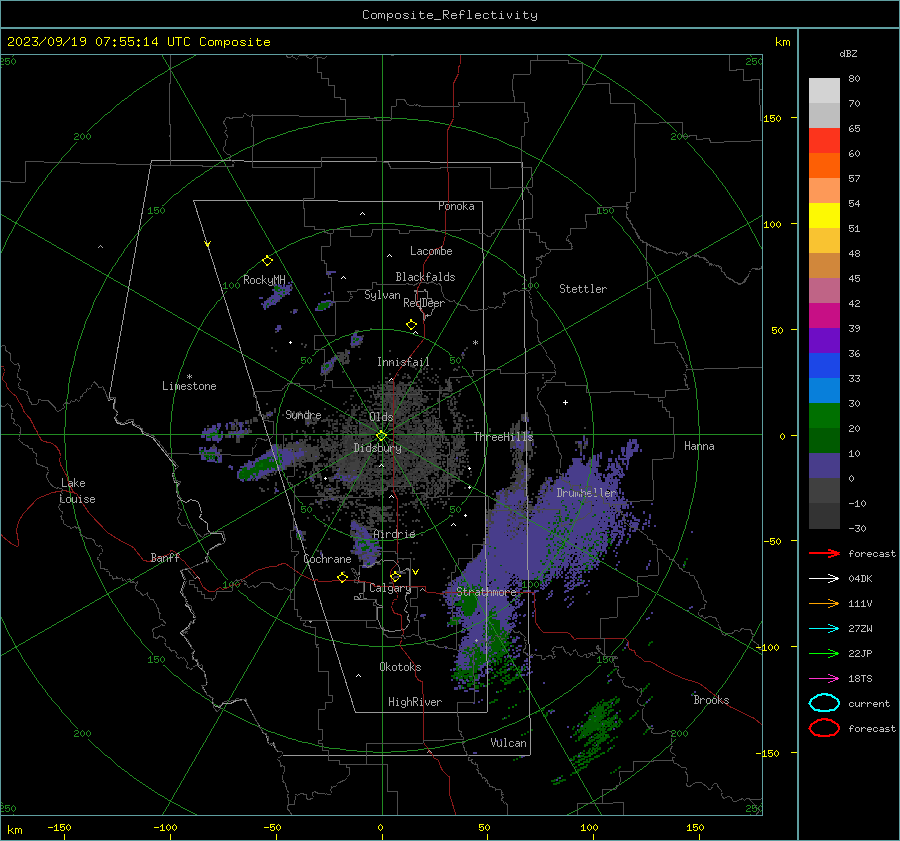Click the Blackfalds city label
This screenshot has width=900, height=841.
pos(425,277)
